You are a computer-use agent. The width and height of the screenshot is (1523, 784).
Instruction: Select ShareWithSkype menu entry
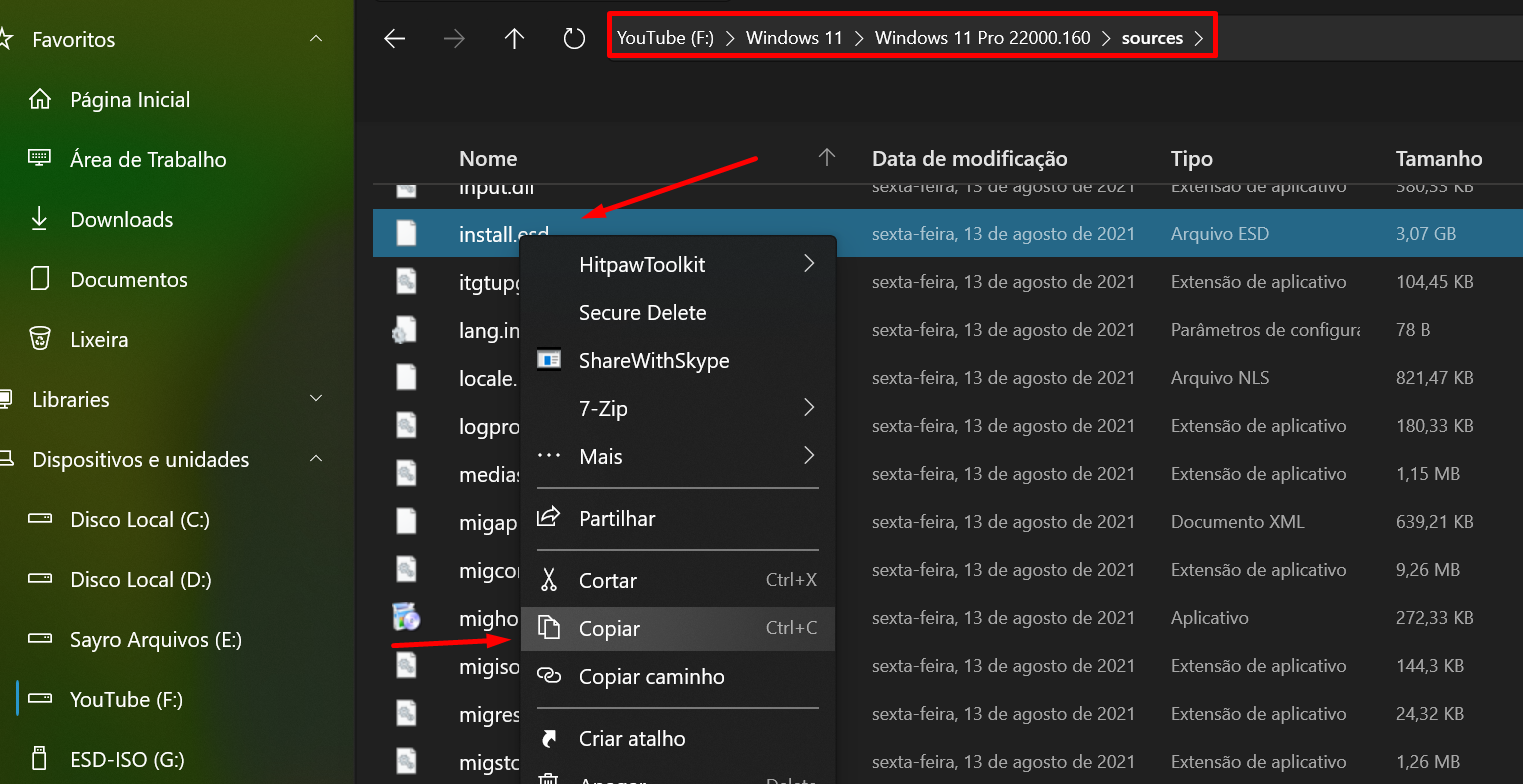[x=677, y=360]
